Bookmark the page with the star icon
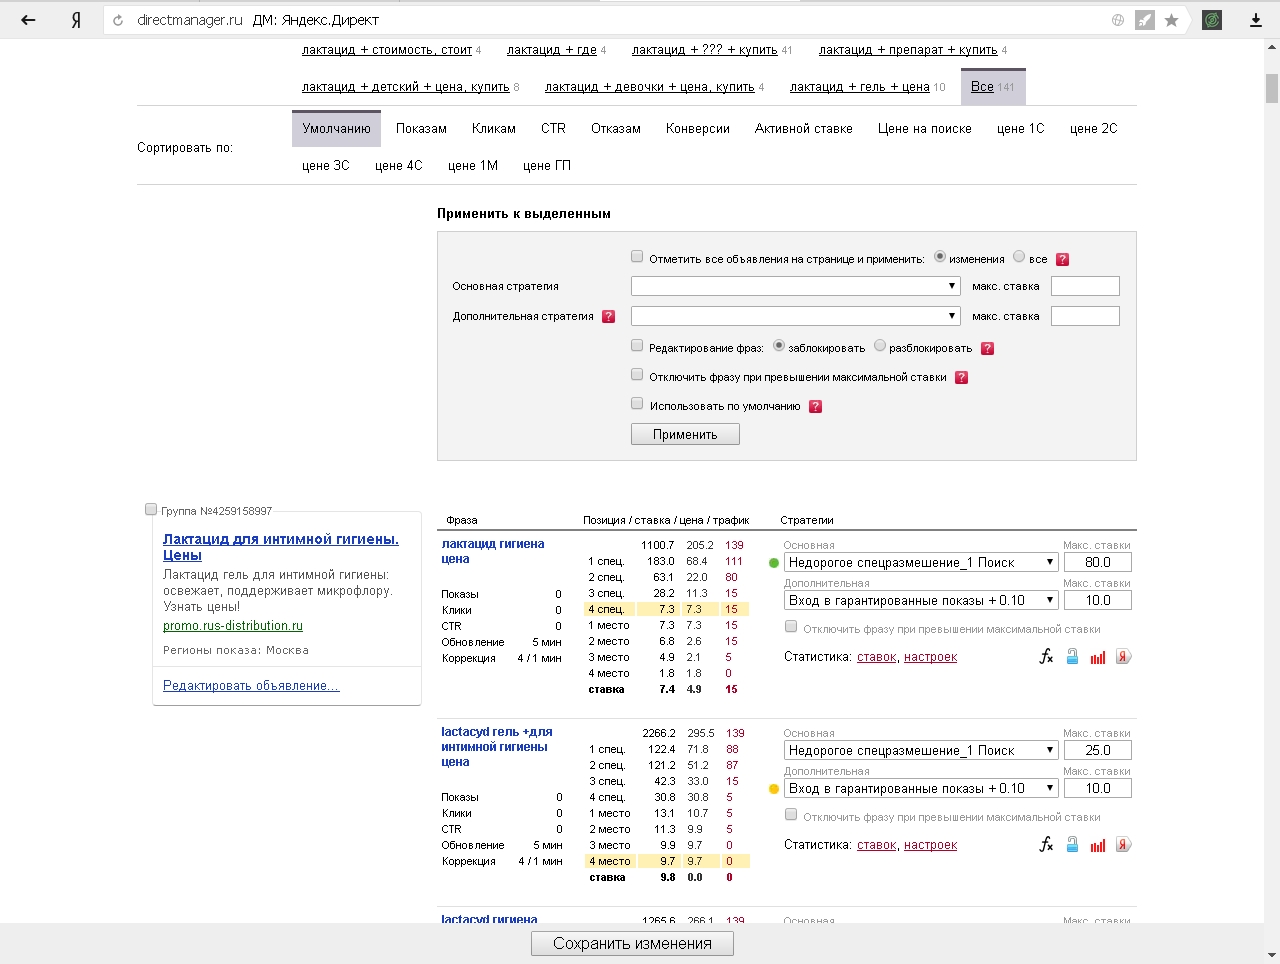 pyautogui.click(x=1171, y=20)
